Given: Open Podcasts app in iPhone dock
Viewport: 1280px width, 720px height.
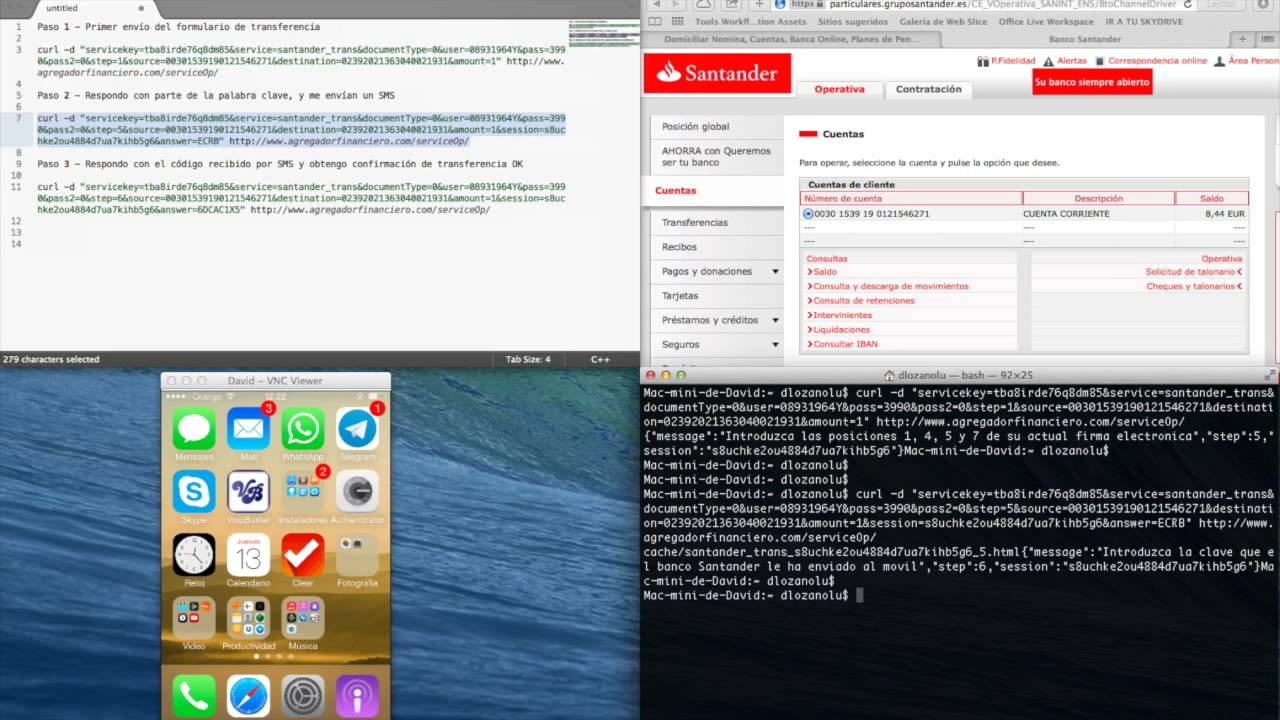Looking at the screenshot, I should (357, 696).
